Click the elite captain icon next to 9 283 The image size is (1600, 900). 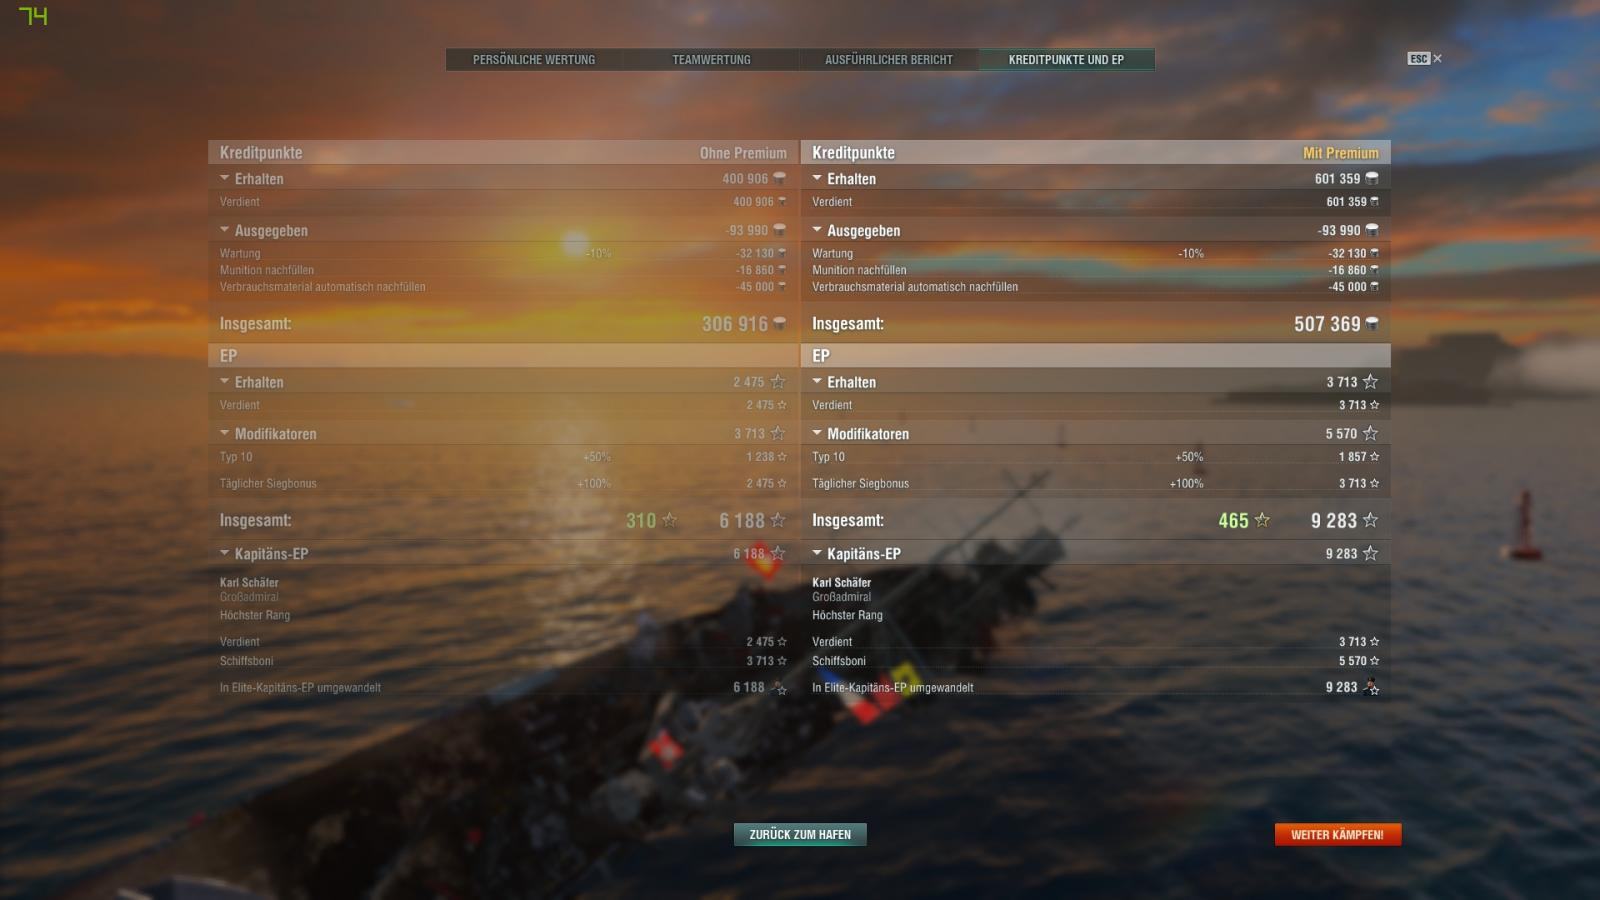1371,687
